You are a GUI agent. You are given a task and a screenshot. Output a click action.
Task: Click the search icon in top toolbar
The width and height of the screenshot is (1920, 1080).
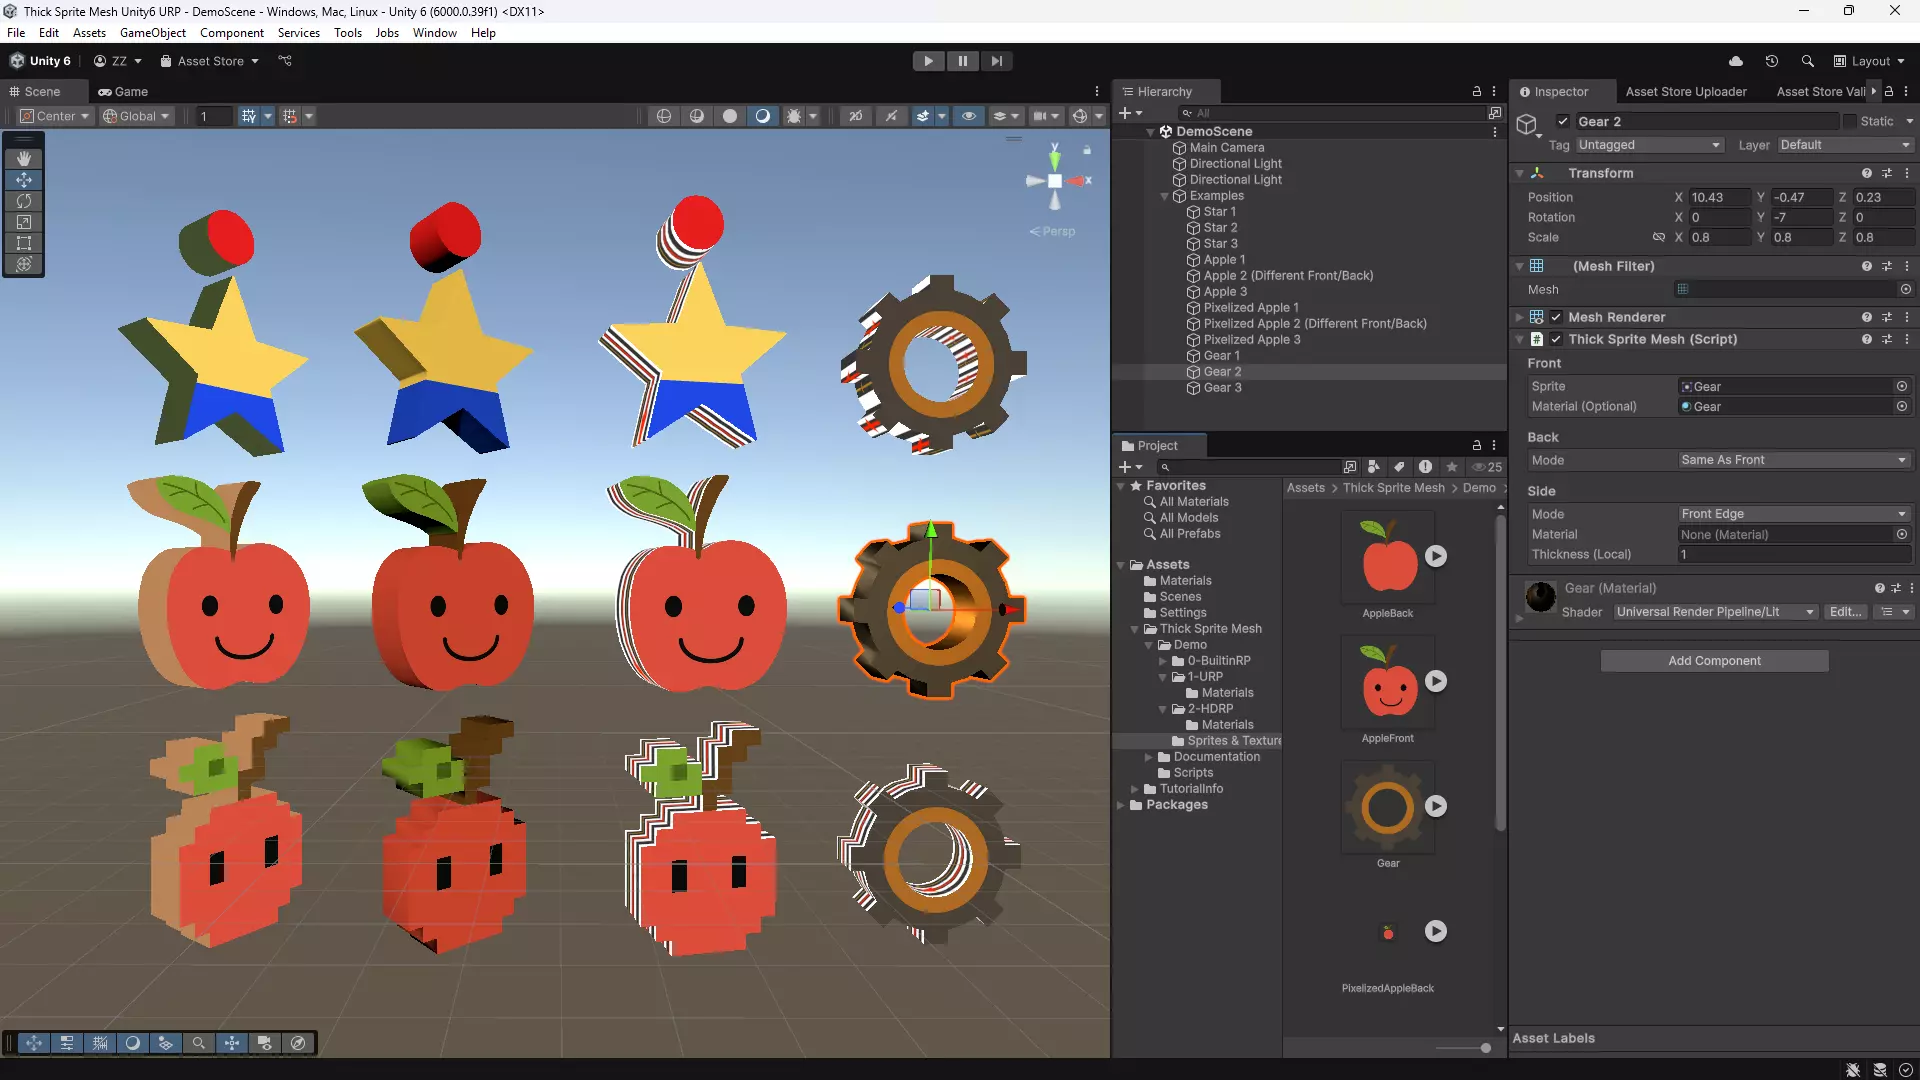1807,61
